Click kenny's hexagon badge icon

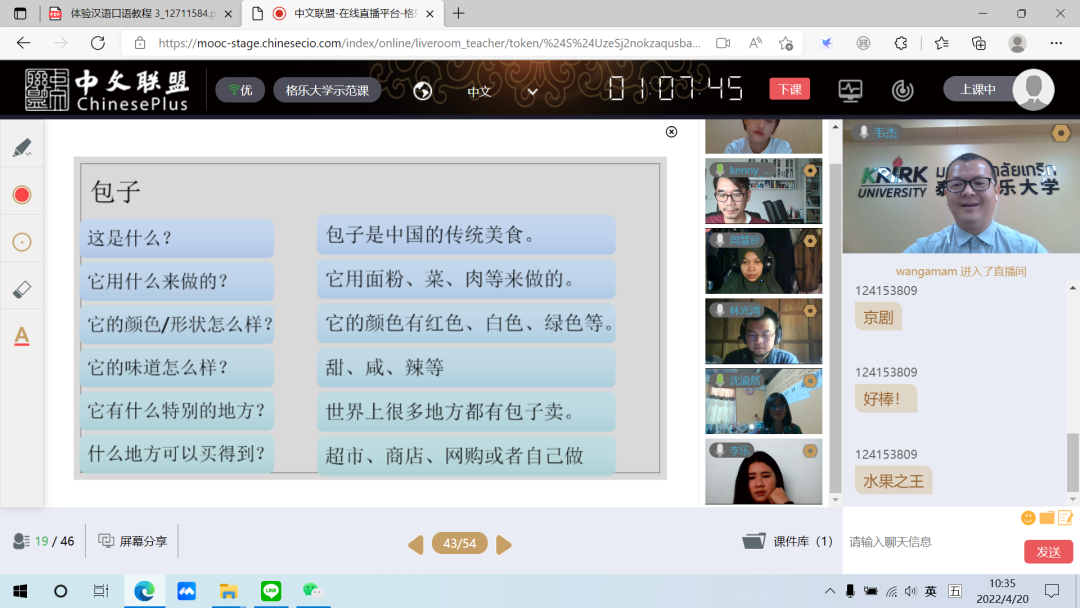pyautogui.click(x=810, y=170)
